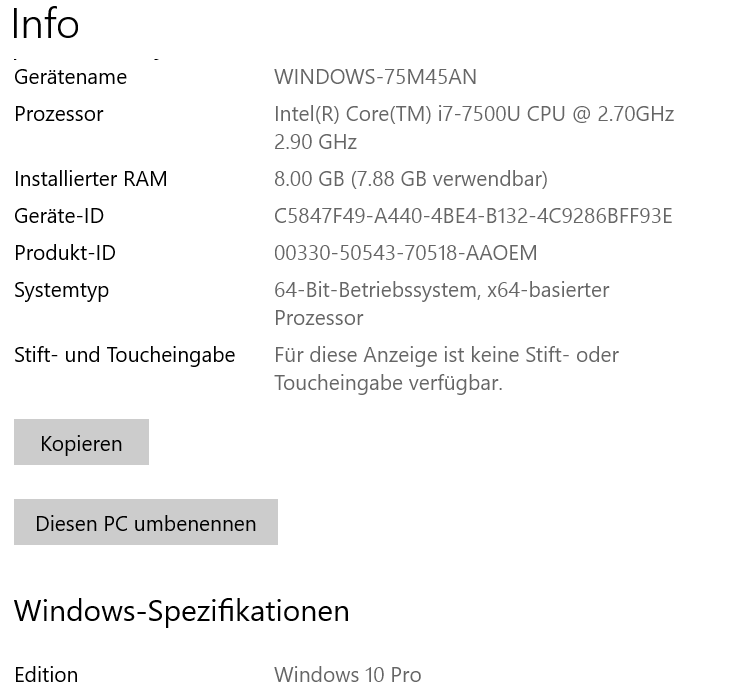
Task: Click the Prozessor label
Action: [x=59, y=114]
